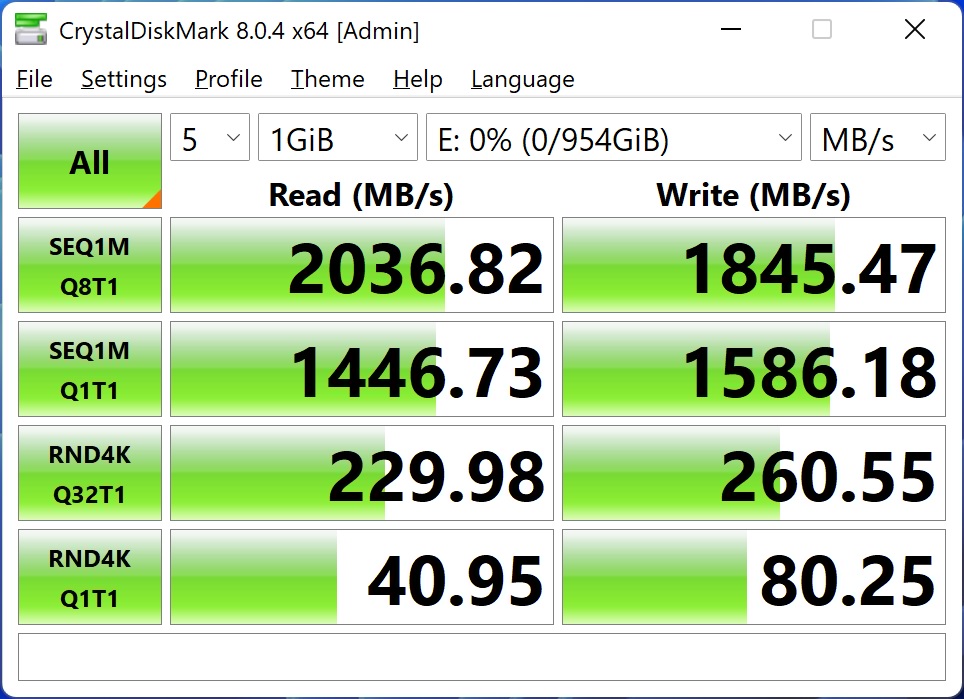The image size is (964, 699).
Task: Start the SEQ1M Q8T1 test
Action: (90, 265)
